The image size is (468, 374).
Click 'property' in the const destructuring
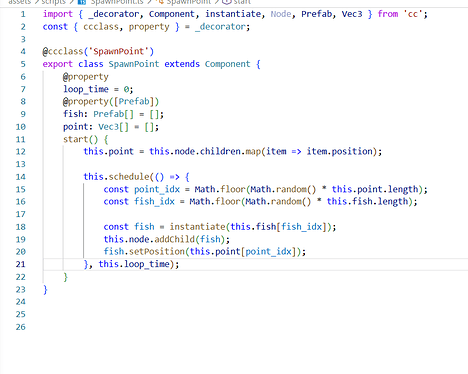click(149, 27)
